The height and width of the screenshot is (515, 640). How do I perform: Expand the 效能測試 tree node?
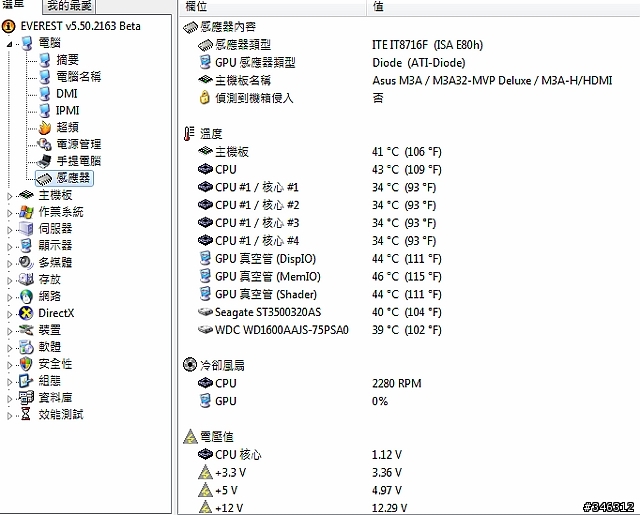[x=10, y=416]
